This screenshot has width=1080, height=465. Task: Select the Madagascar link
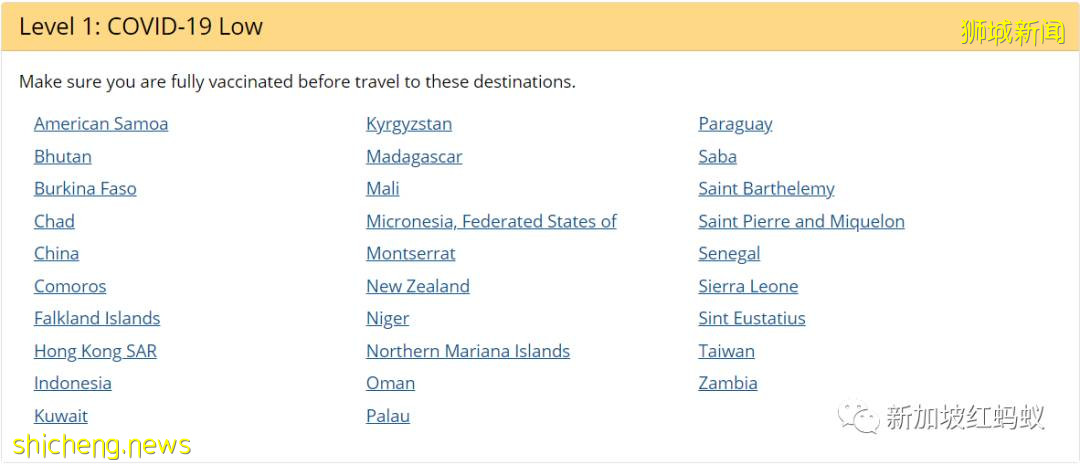[414, 157]
